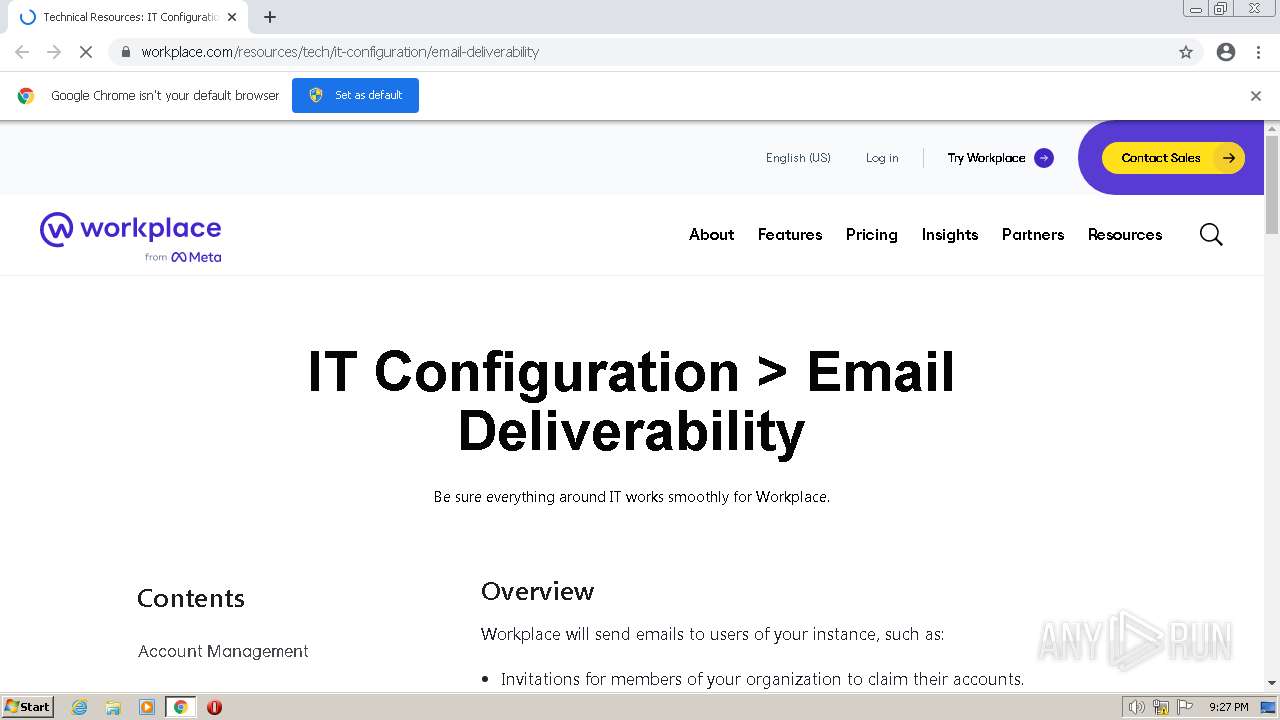Screen dimensions: 1280x720
Task: Open the About menu
Action: (x=711, y=235)
